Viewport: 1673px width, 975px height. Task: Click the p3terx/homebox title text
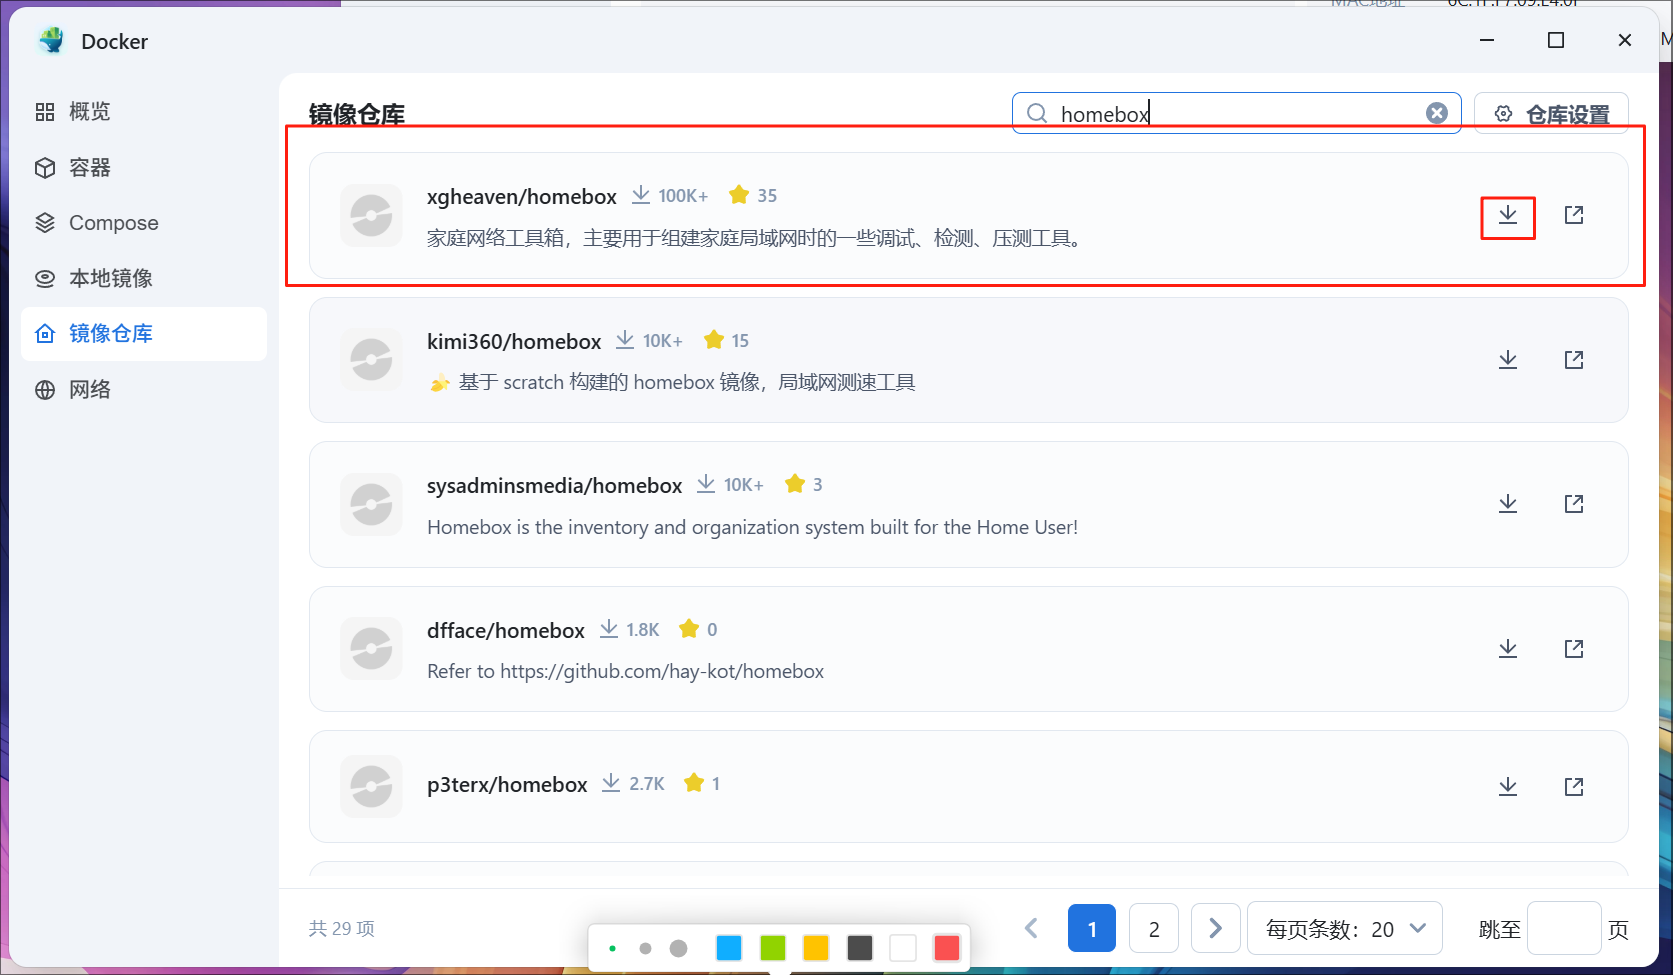click(x=507, y=785)
